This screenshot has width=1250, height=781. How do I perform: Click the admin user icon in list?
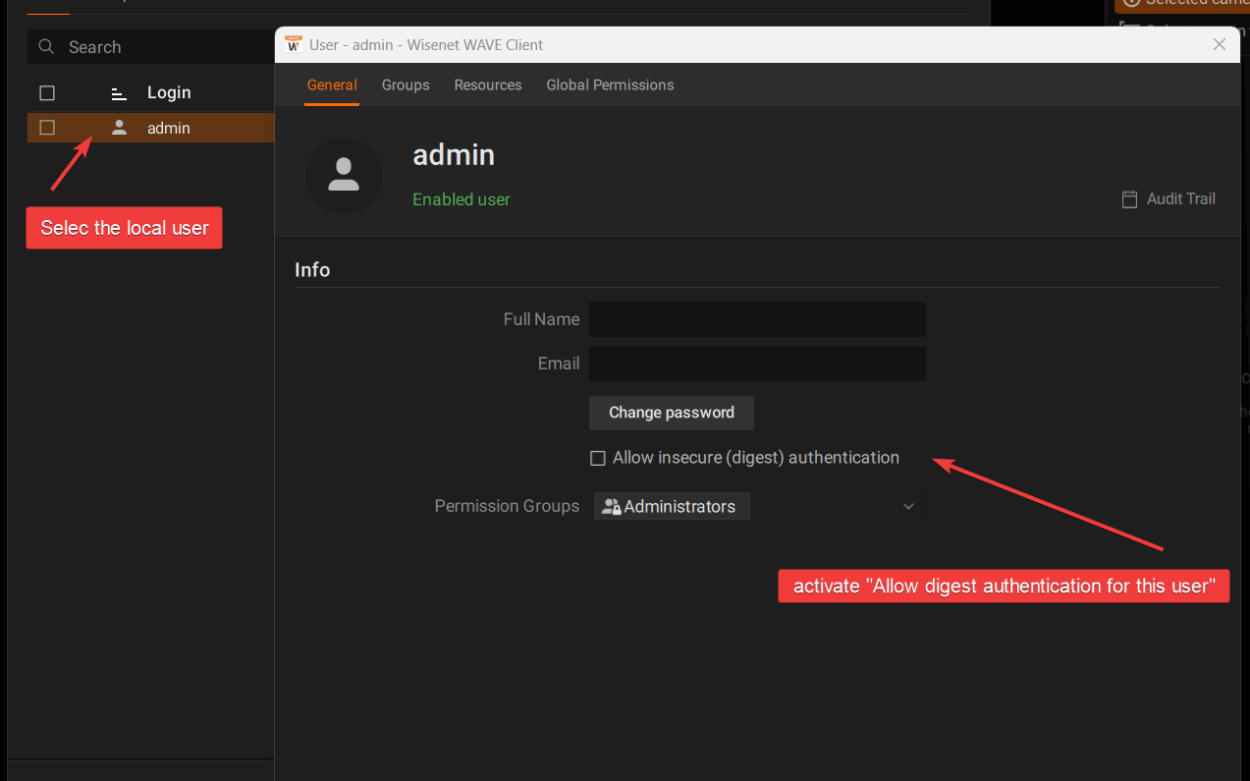click(x=119, y=128)
